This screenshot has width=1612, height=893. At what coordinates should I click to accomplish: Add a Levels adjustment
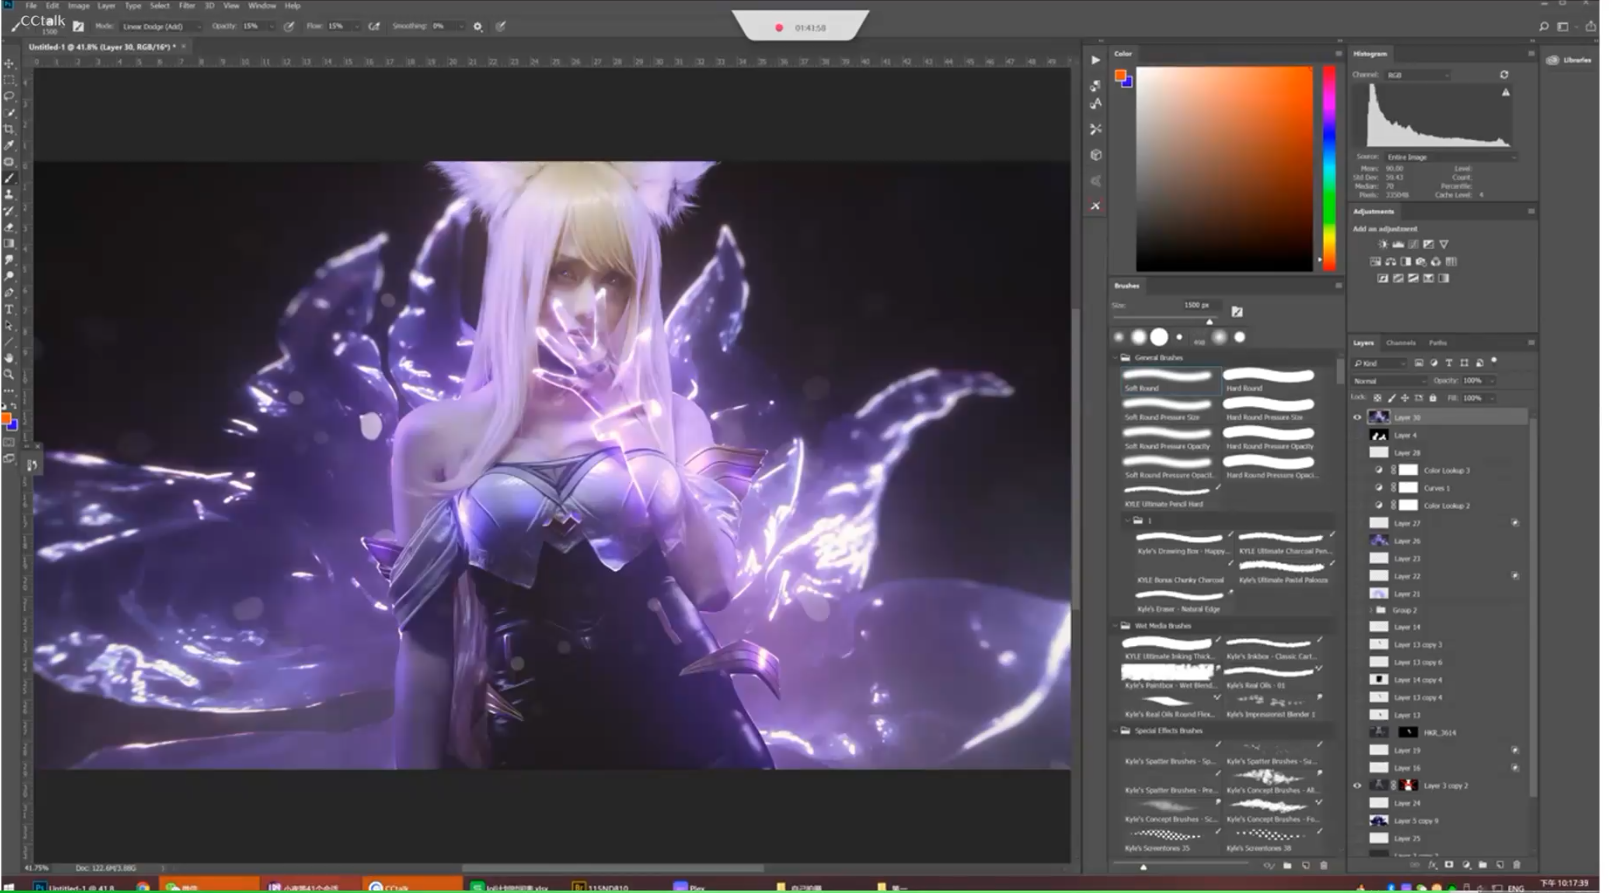tap(1398, 244)
